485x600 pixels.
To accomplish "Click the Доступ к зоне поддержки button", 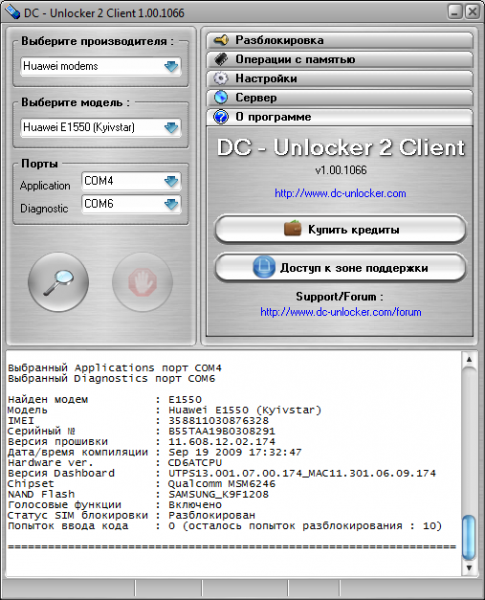I will pyautogui.click(x=340, y=267).
